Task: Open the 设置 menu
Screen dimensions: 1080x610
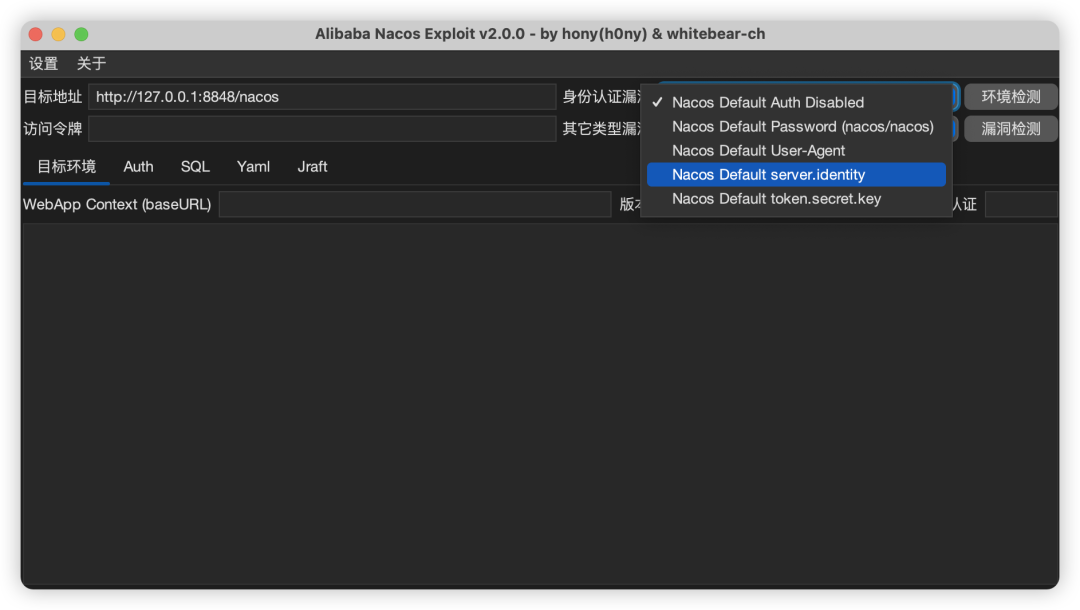Action: (43, 63)
